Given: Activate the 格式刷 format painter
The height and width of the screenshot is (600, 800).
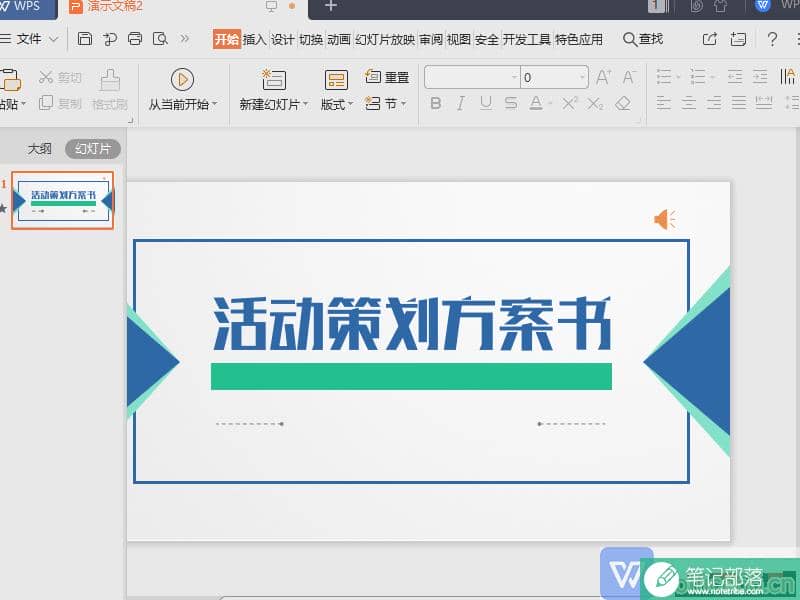Looking at the screenshot, I should [110, 90].
